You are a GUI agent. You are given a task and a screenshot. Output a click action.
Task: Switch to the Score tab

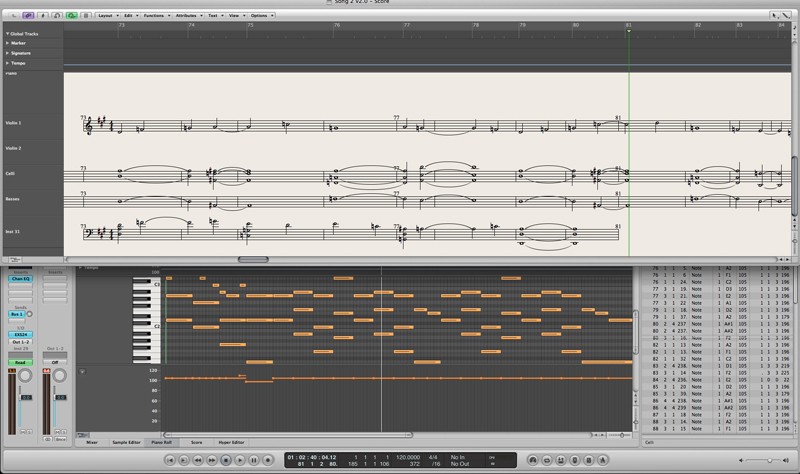point(196,442)
